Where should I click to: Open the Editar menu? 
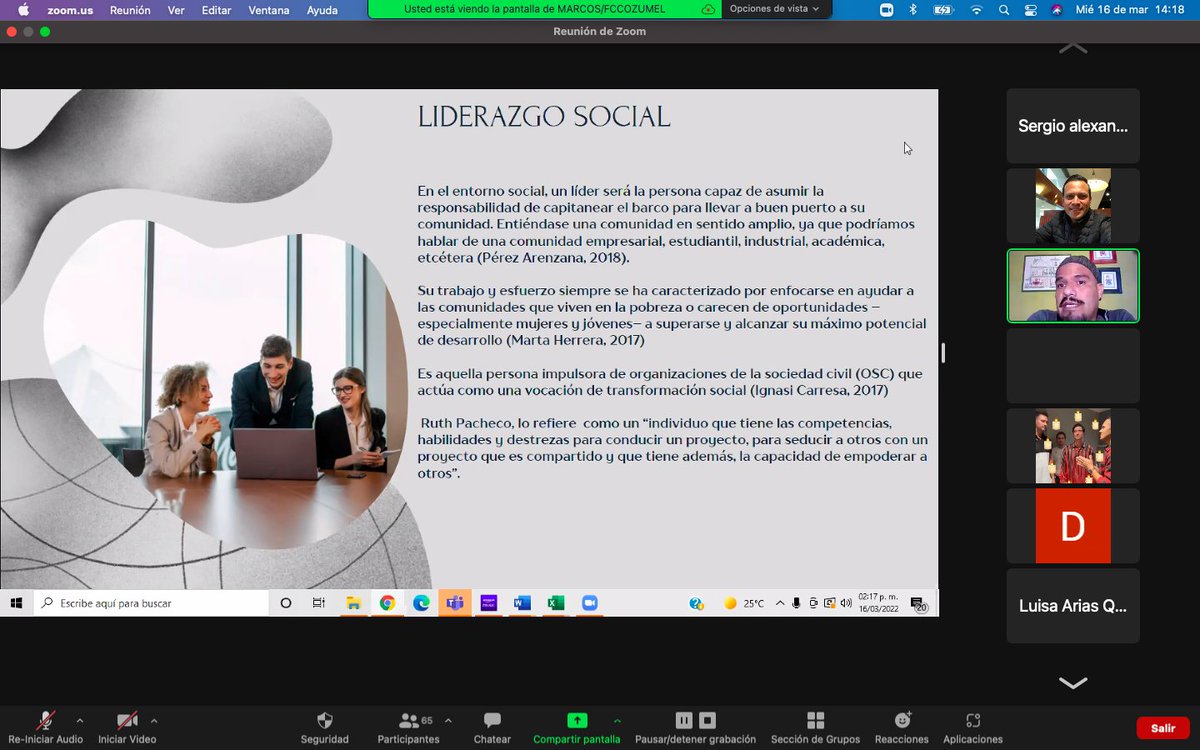click(216, 10)
